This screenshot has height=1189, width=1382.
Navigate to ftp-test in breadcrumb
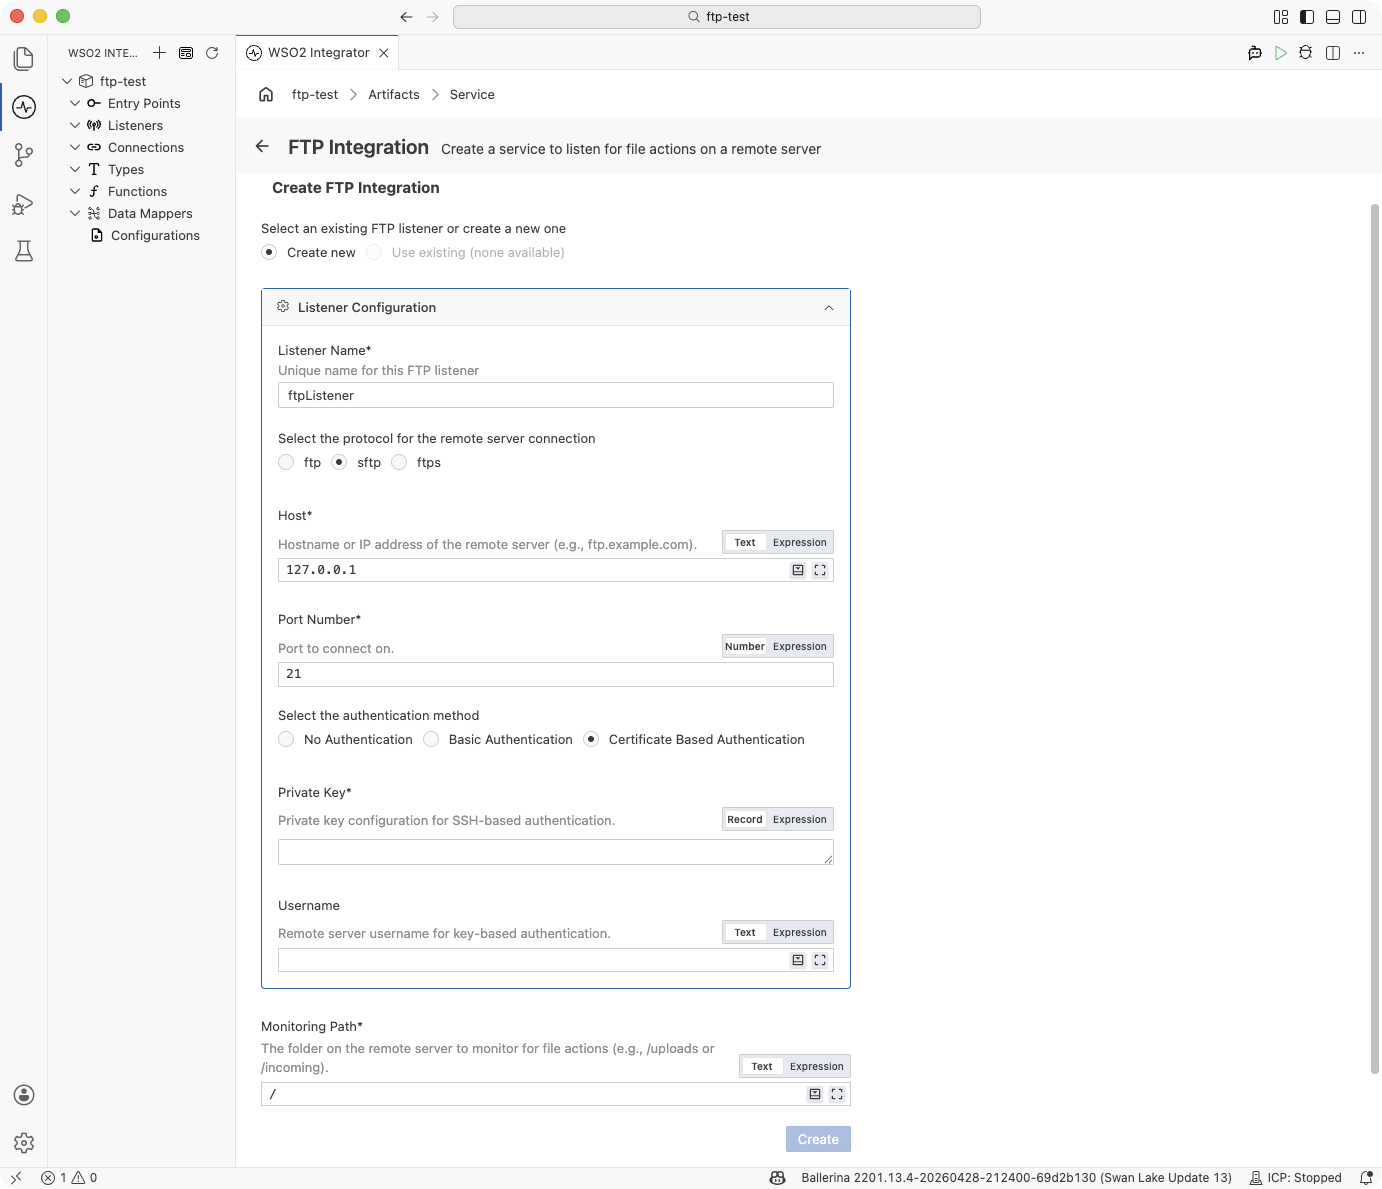click(315, 95)
